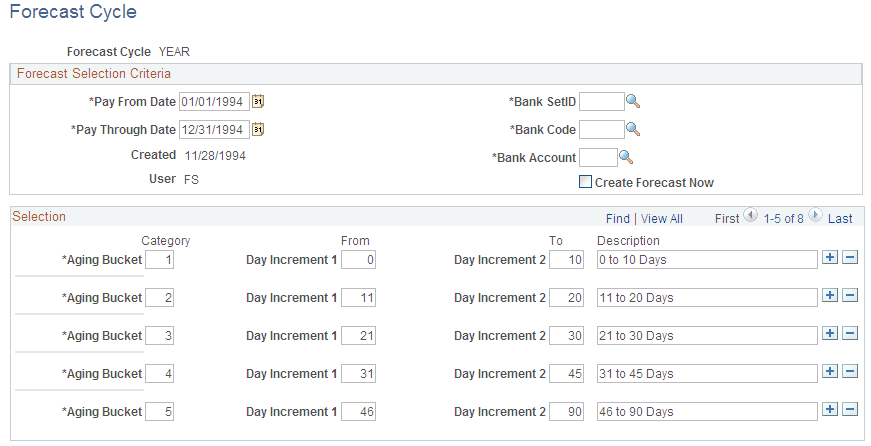Add a row after Aging Bucket 1
This screenshot has height=446, width=871.
[x=830, y=258]
